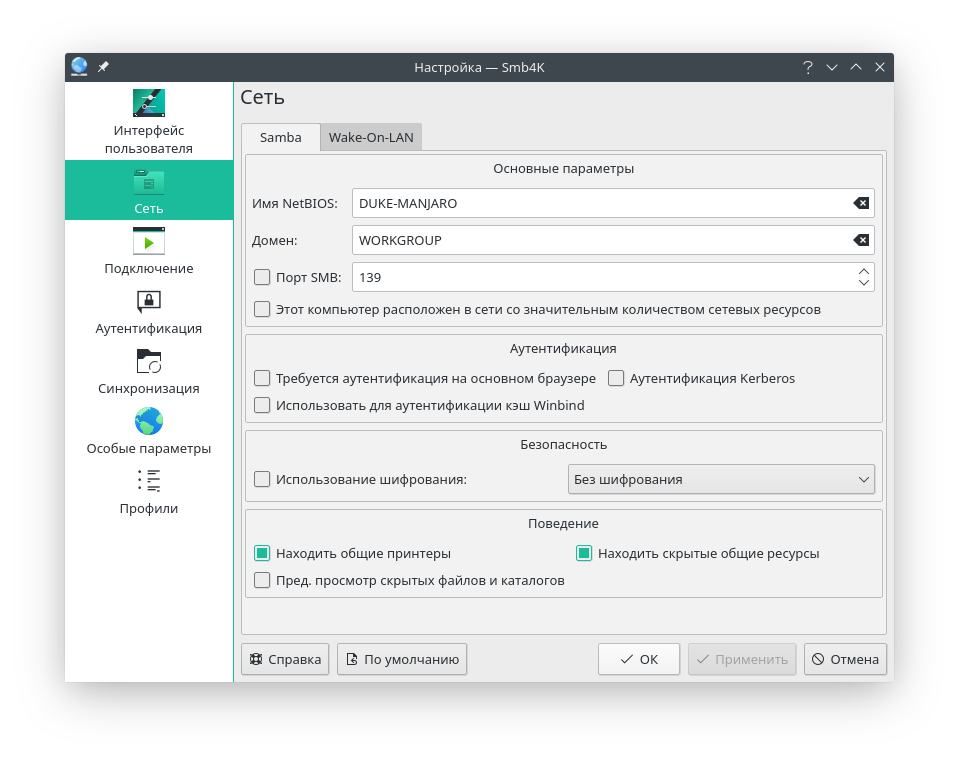Open the Подключение page with the play icon

point(149,250)
